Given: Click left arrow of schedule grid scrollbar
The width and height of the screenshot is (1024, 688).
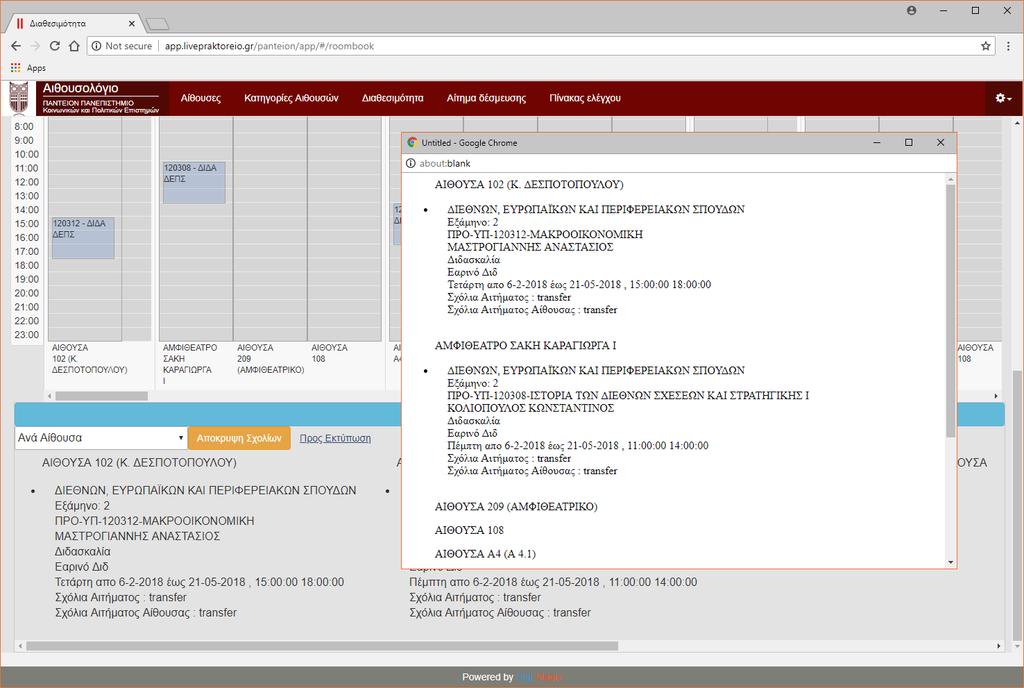Looking at the screenshot, I should click(x=50, y=396).
